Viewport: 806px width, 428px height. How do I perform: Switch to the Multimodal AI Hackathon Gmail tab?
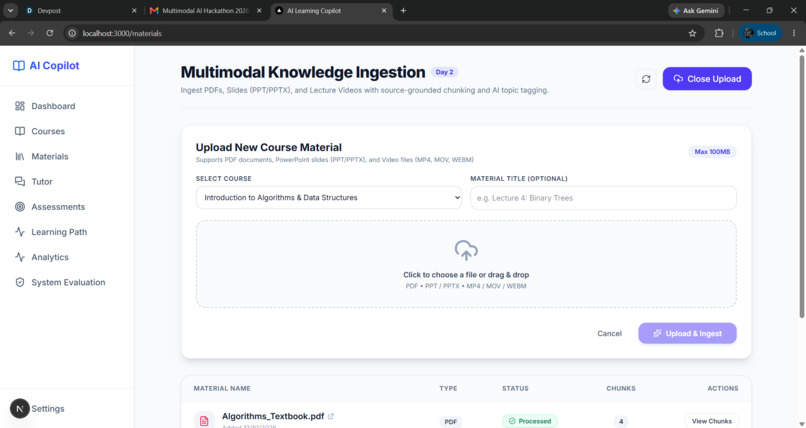point(206,10)
